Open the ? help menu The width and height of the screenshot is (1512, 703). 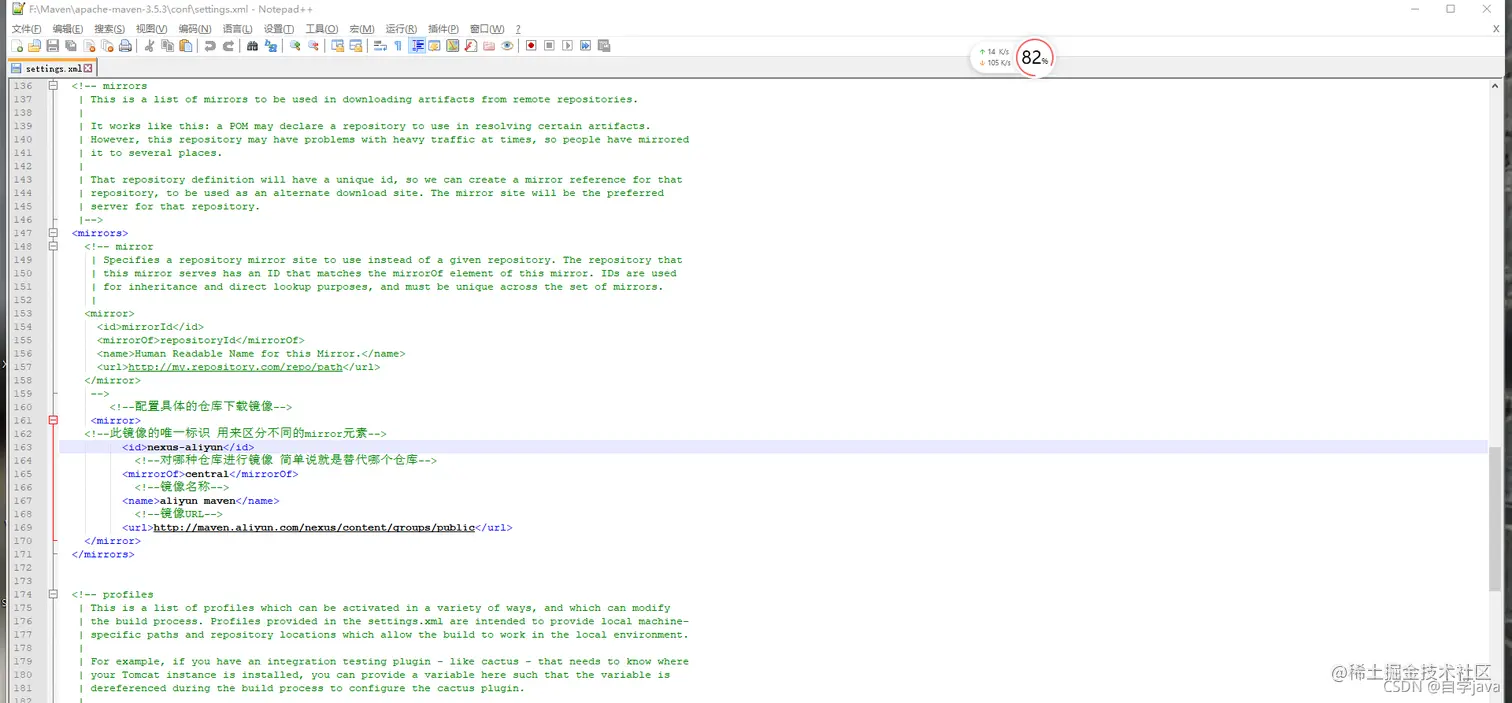(x=518, y=29)
